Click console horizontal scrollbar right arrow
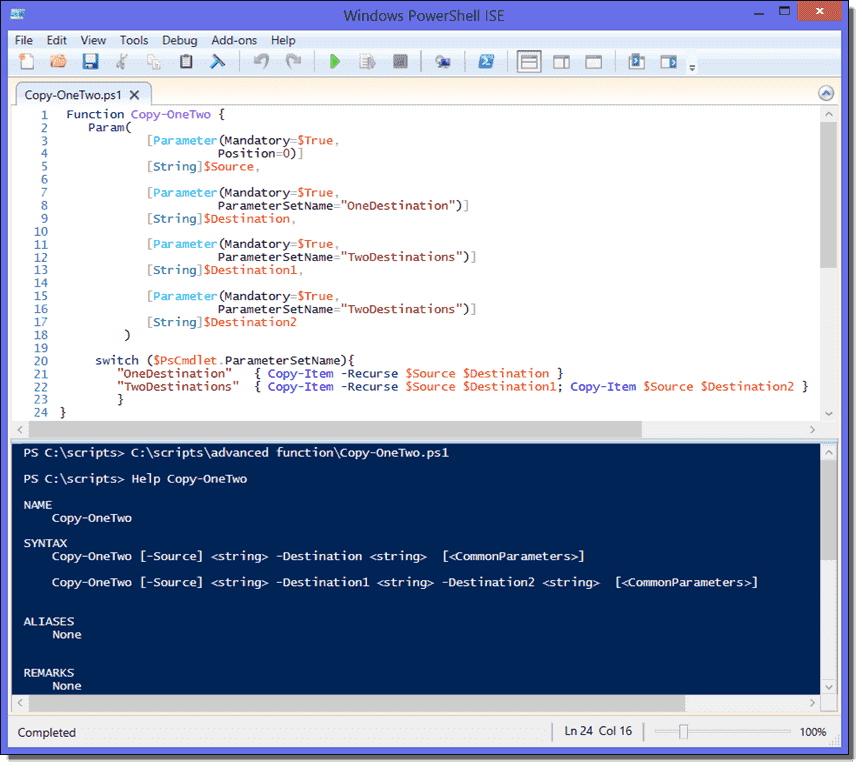The image size is (862, 768). point(812,703)
